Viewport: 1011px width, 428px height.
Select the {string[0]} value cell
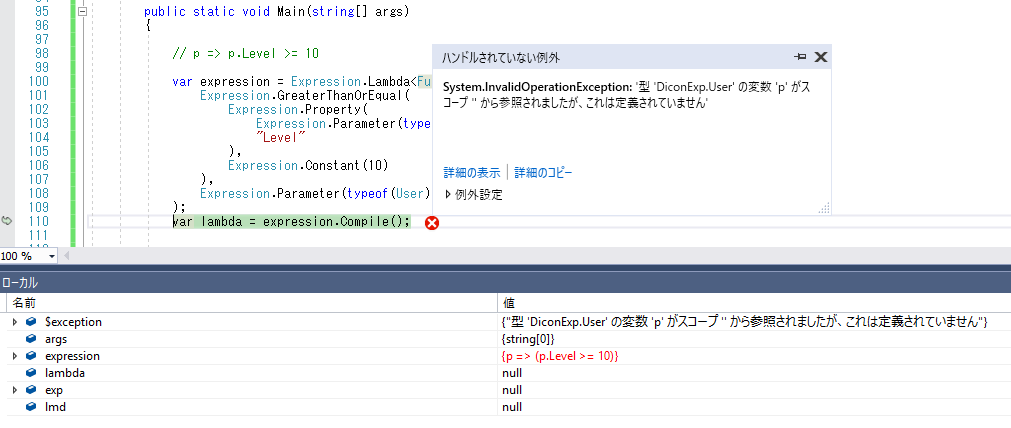click(x=527, y=339)
